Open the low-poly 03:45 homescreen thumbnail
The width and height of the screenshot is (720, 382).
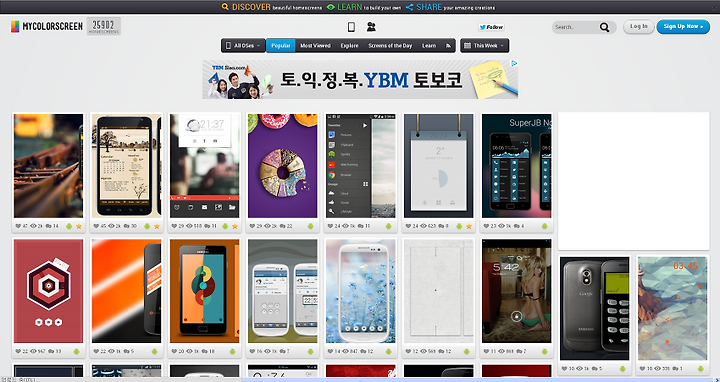[x=673, y=308]
